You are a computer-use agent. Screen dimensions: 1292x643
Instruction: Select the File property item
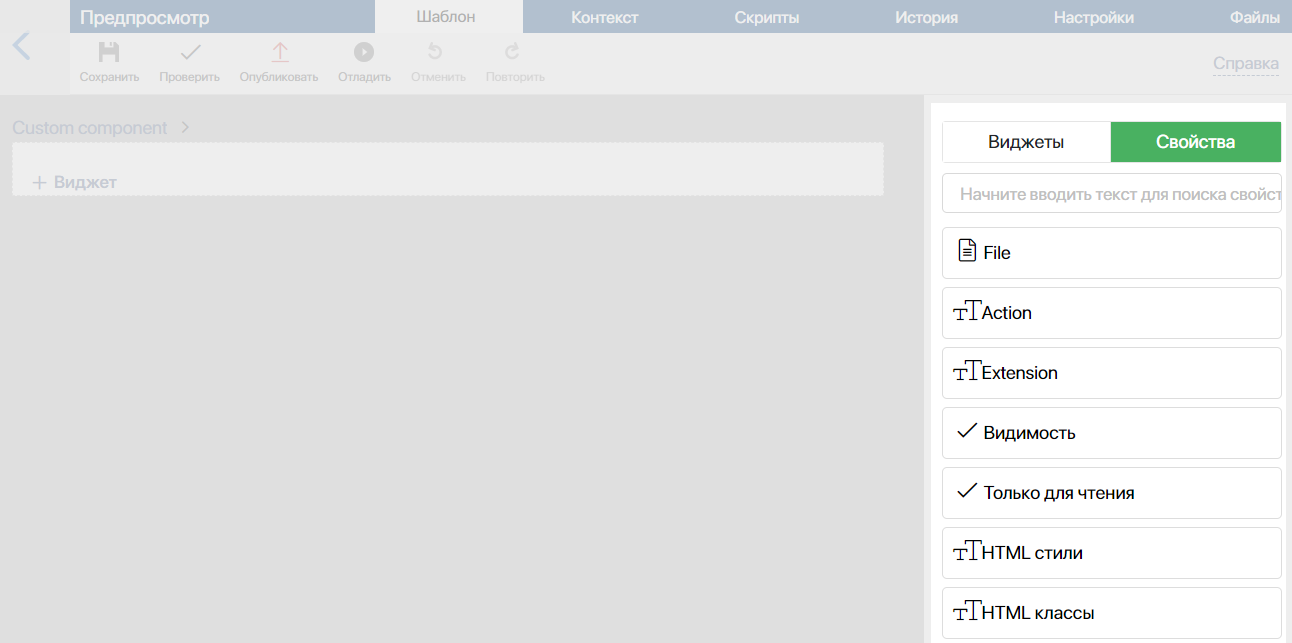point(1111,253)
